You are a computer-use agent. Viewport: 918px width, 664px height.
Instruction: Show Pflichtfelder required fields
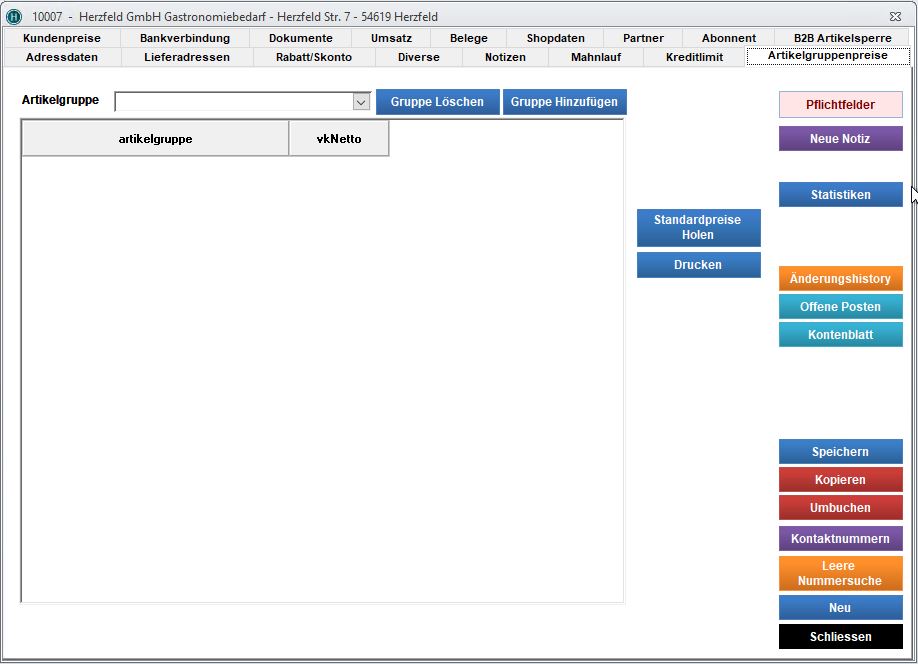tap(840, 105)
